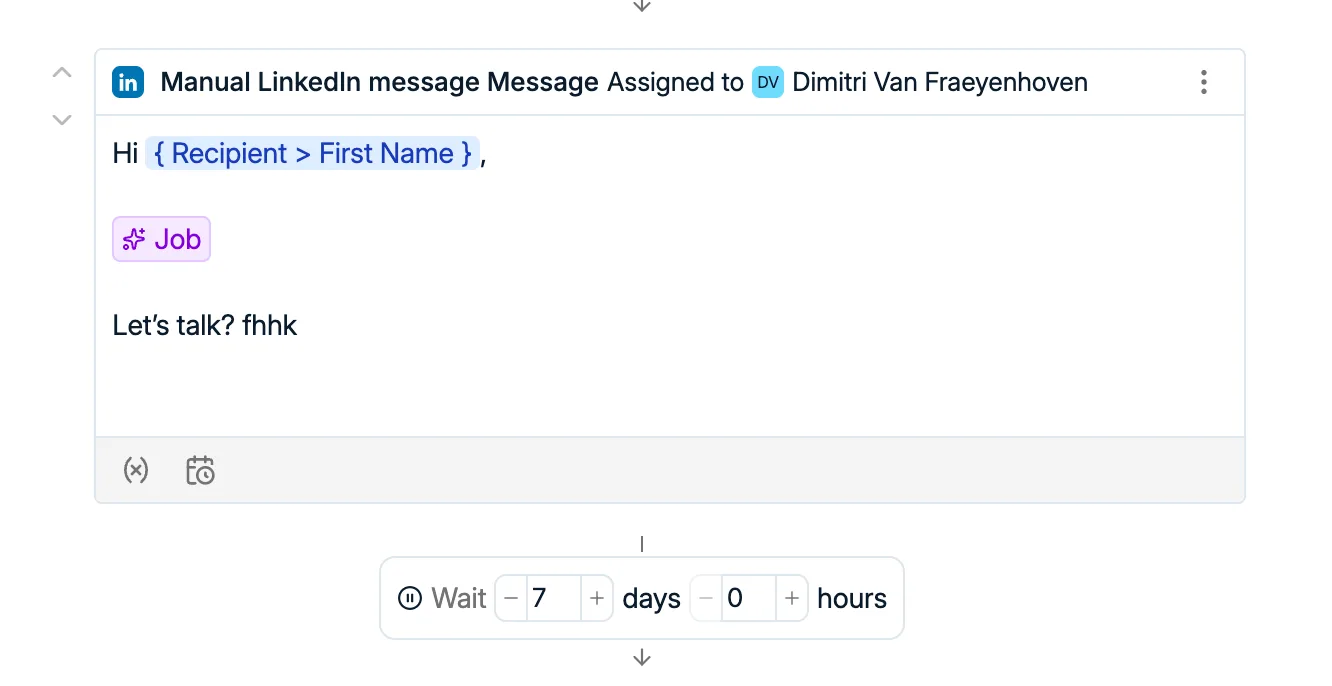Image resolution: width=1332 pixels, height=686 pixels.
Task: Click the DV avatar badge
Action: [x=768, y=82]
